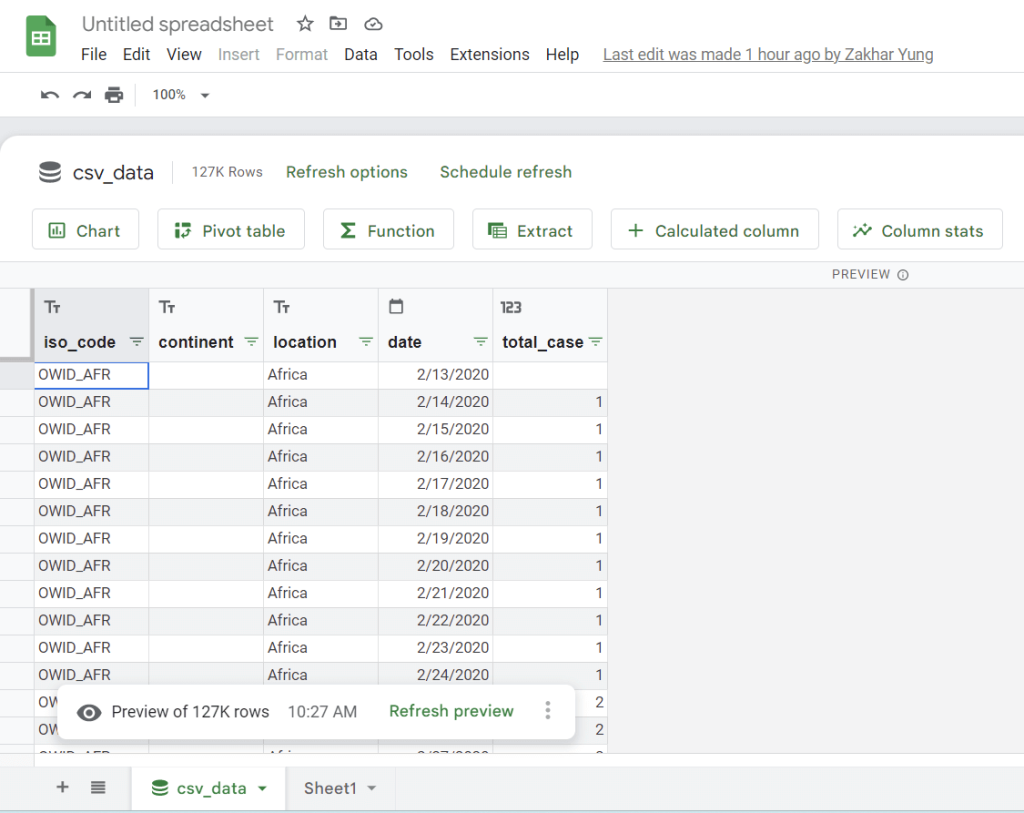Add a Calculated column

[x=714, y=229]
